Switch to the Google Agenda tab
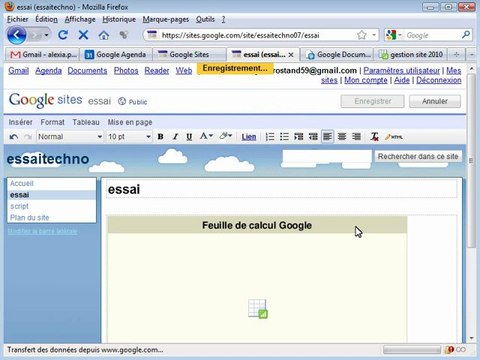The image size is (480, 360). tap(116, 54)
